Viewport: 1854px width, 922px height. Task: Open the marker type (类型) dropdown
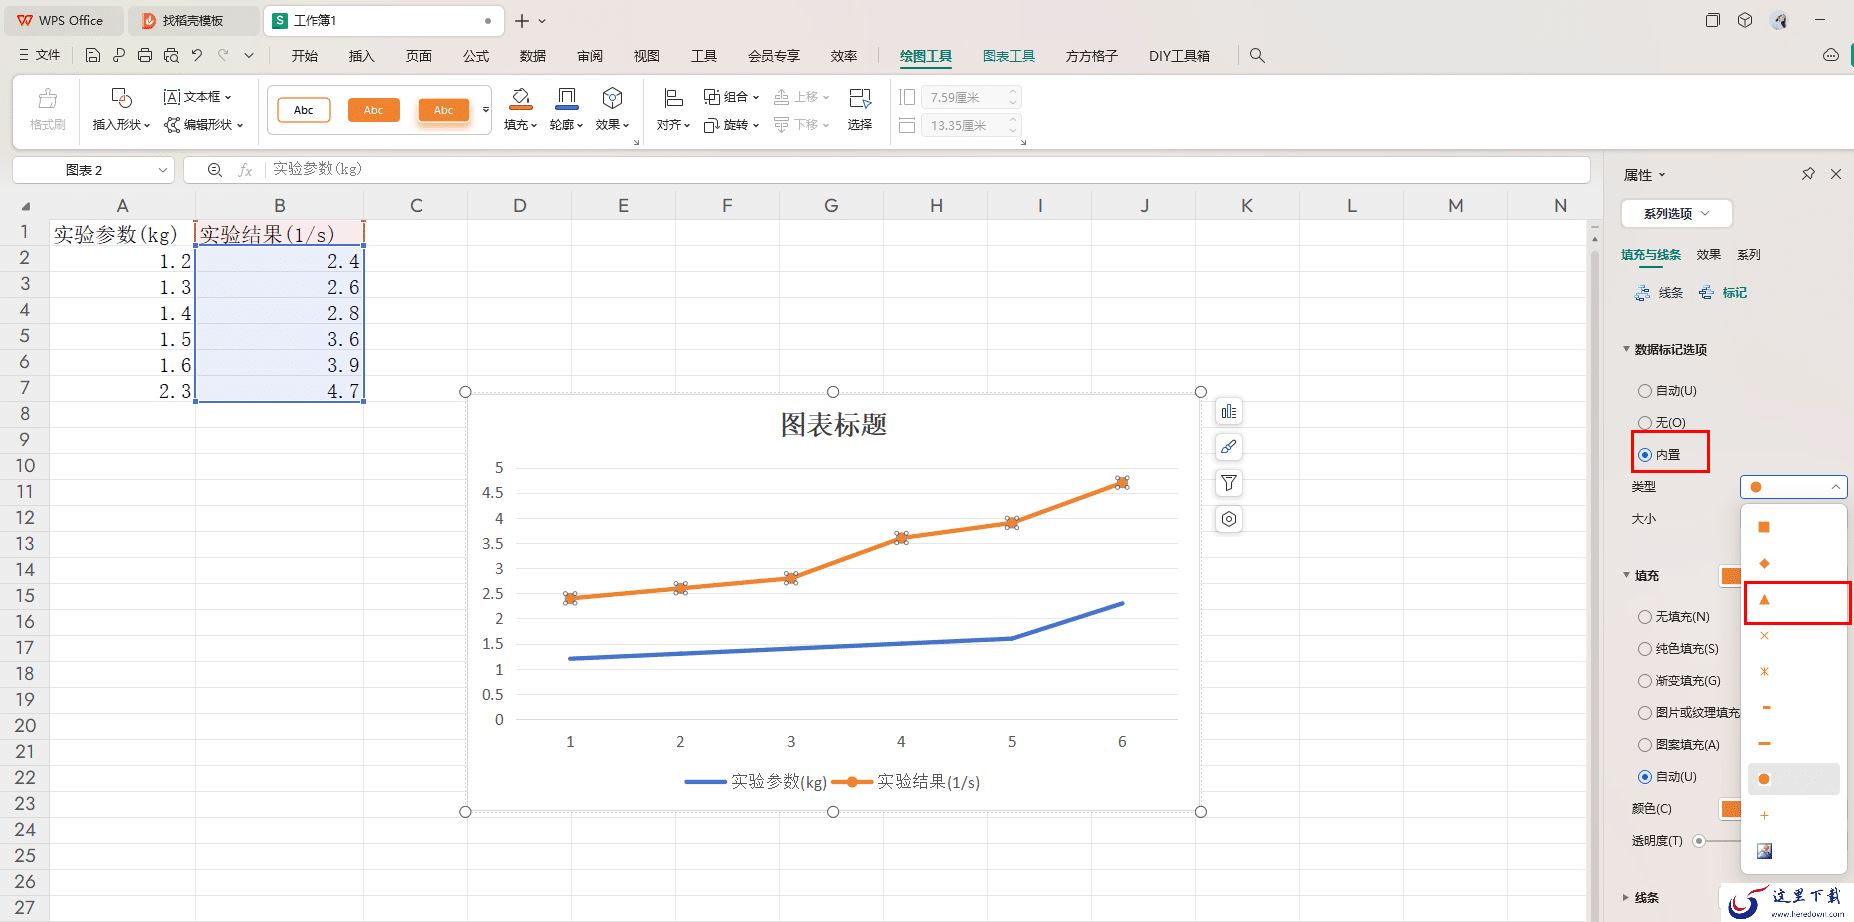click(1793, 487)
